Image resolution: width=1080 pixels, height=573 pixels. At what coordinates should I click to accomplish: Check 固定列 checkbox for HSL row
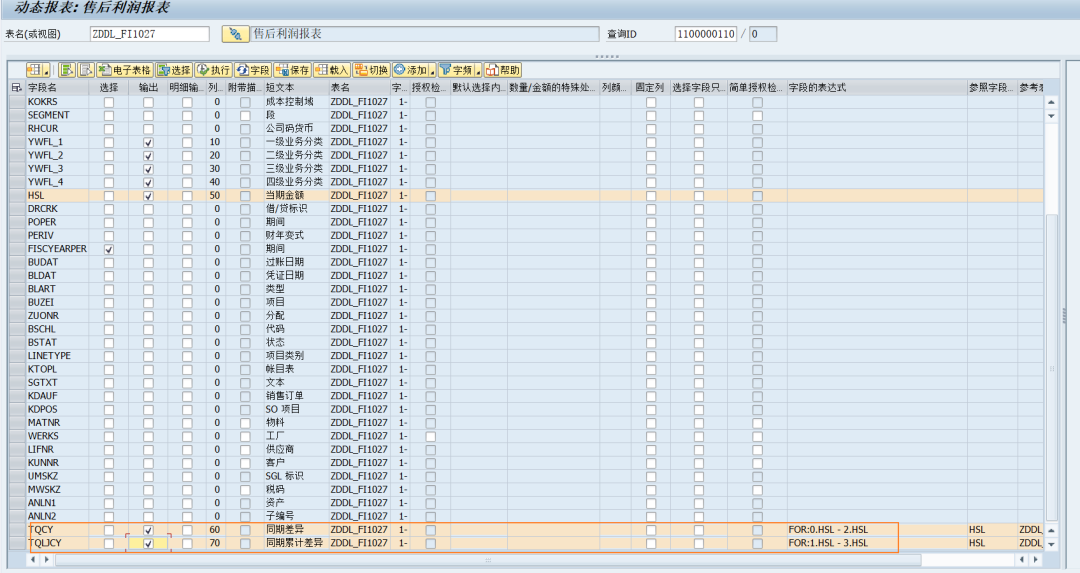click(651, 196)
